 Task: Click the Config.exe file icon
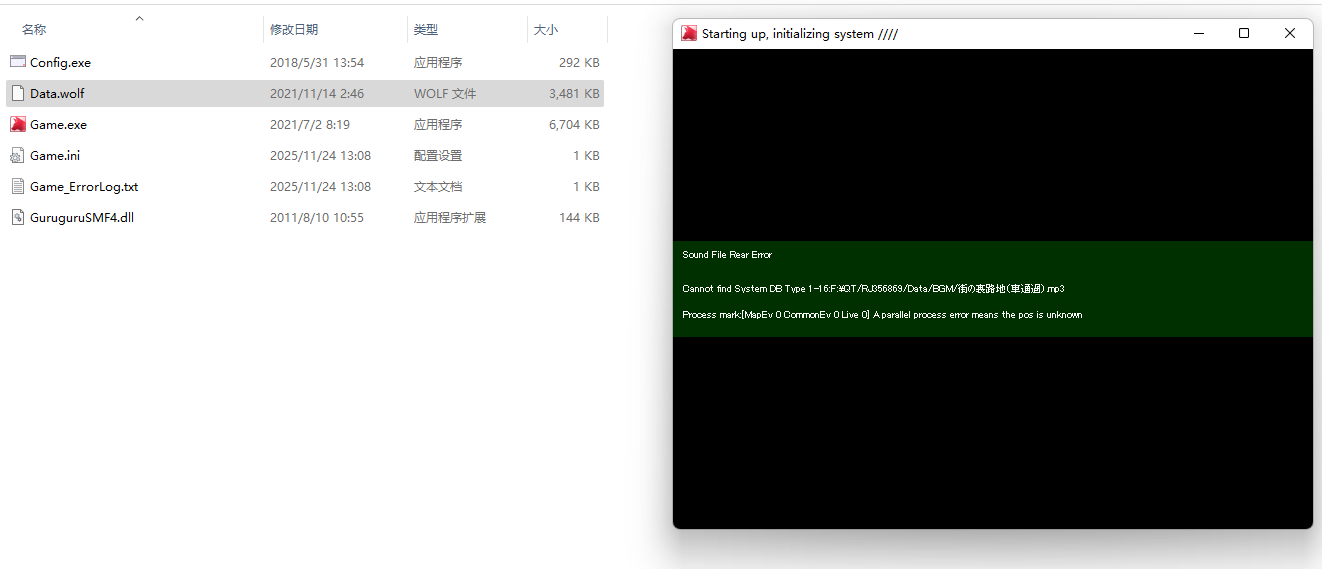(17, 62)
